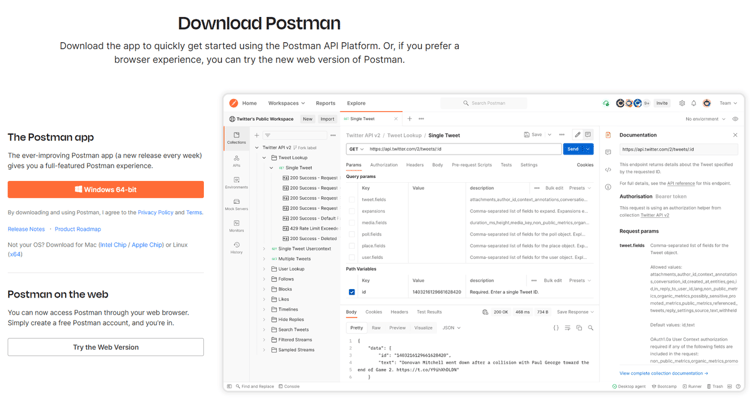The image size is (750, 400).
Task: Open the Apple Chip download link
Action: pos(147,244)
